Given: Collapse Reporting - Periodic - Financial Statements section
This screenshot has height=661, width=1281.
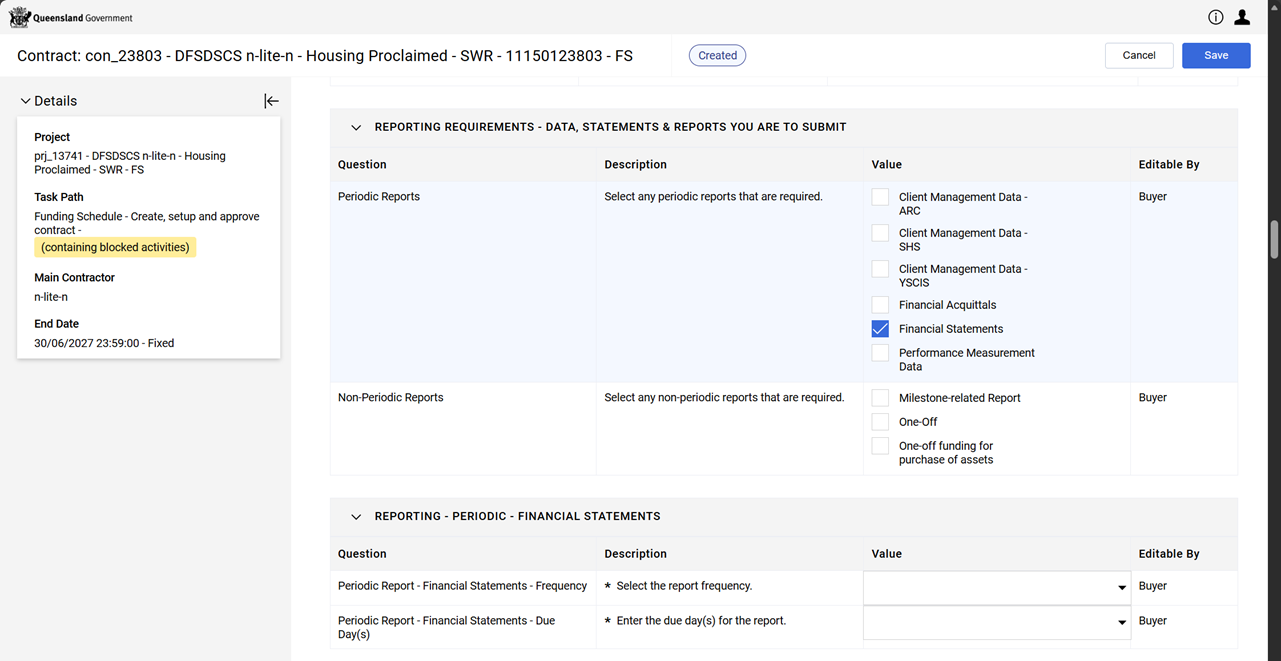Looking at the screenshot, I should click(x=356, y=517).
